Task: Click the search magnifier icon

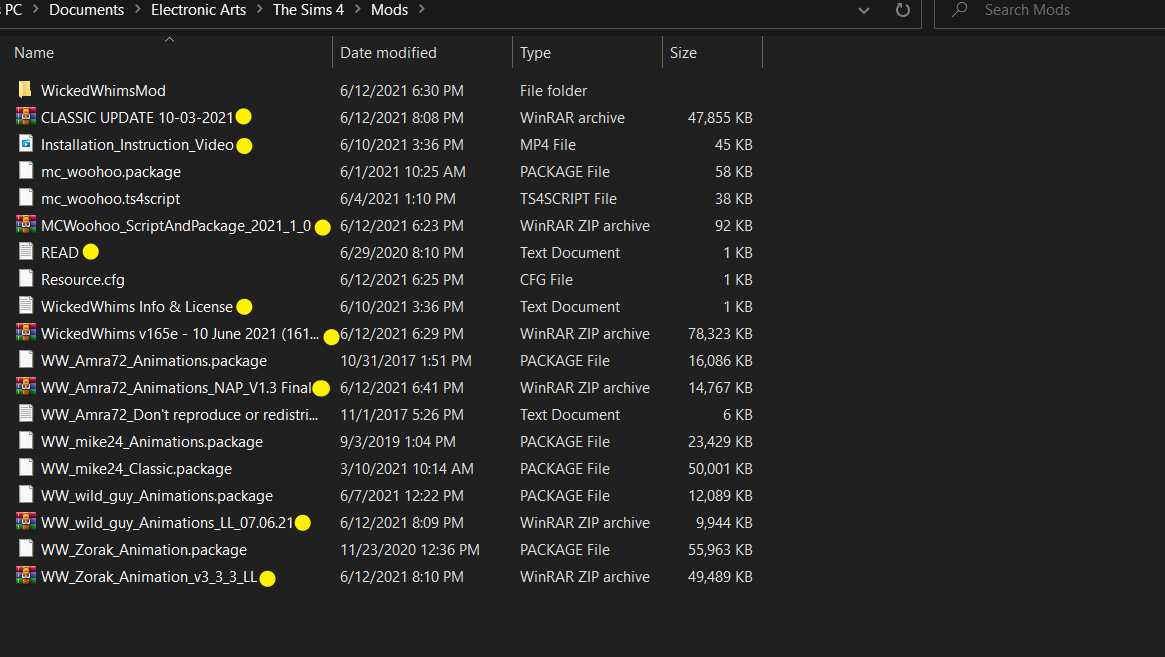Action: [960, 10]
